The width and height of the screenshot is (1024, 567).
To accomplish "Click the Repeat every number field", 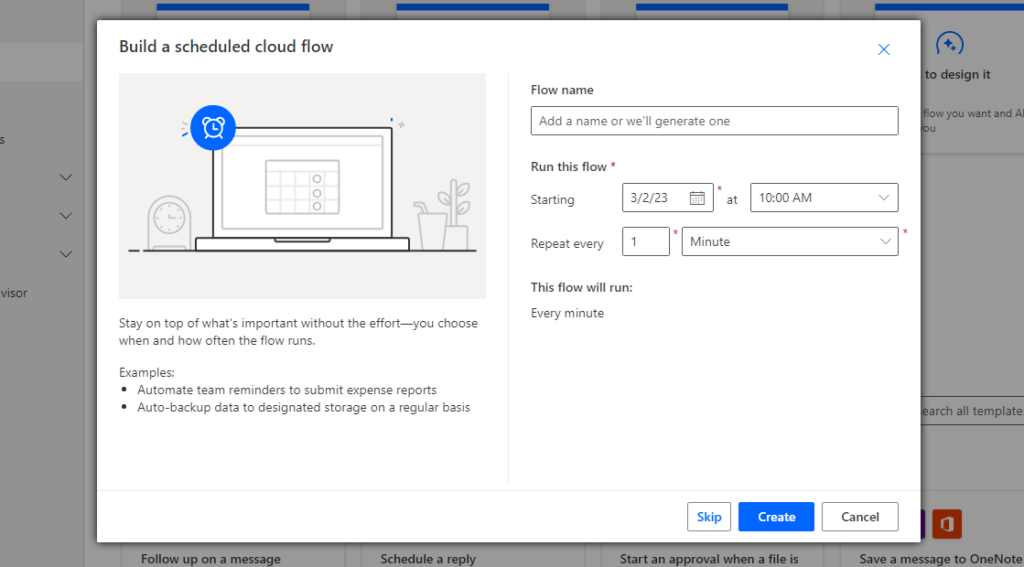I will (646, 242).
